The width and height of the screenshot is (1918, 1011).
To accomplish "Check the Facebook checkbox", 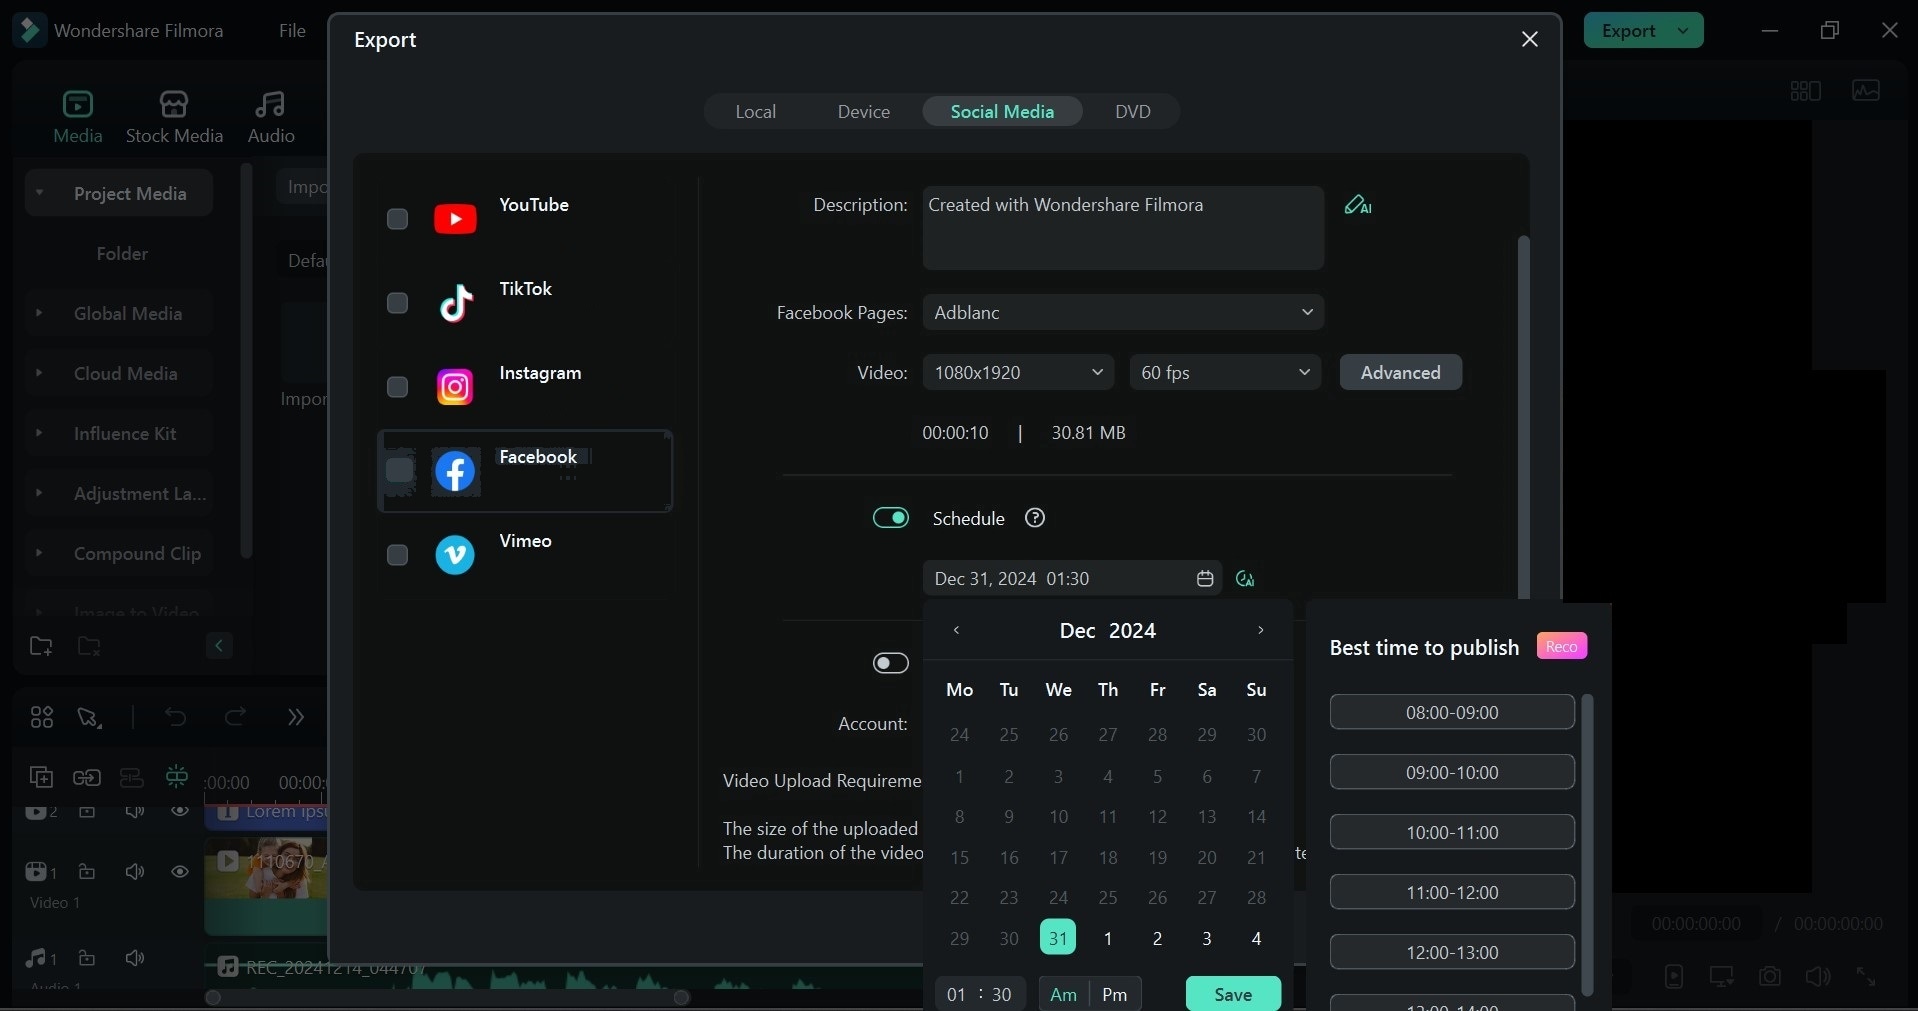I will 398,470.
